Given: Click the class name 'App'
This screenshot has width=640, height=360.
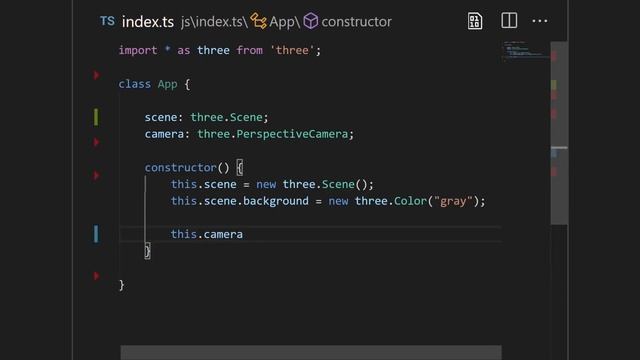Looking at the screenshot, I should [167, 84].
